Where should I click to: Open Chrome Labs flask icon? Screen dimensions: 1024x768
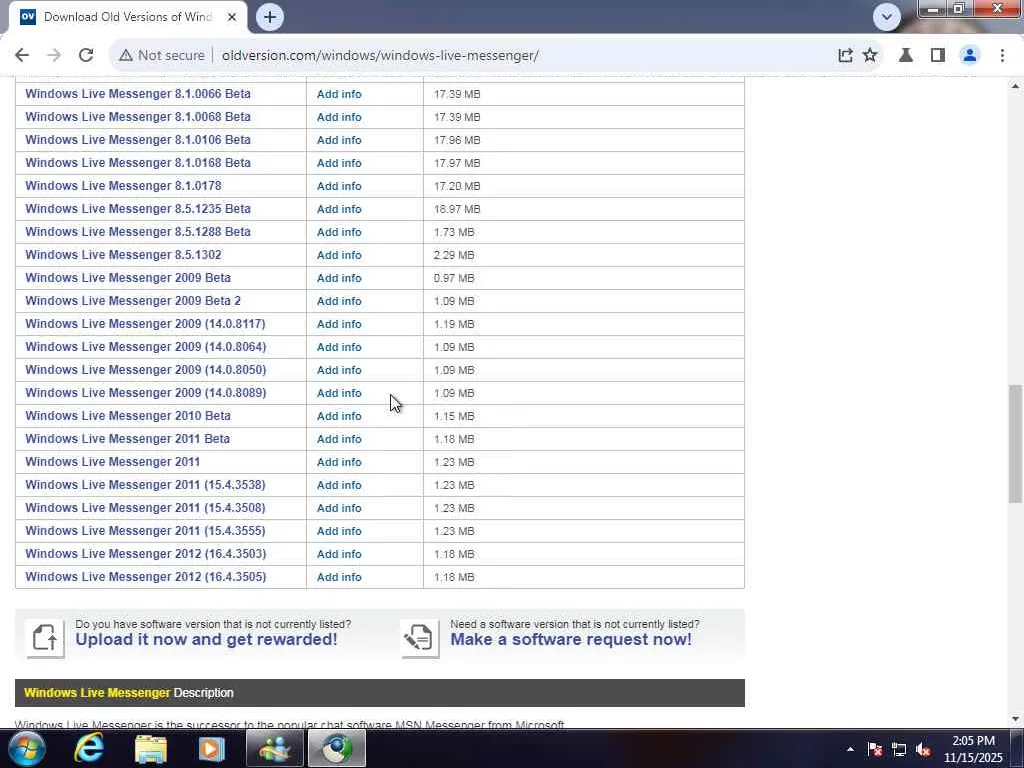[906, 56]
